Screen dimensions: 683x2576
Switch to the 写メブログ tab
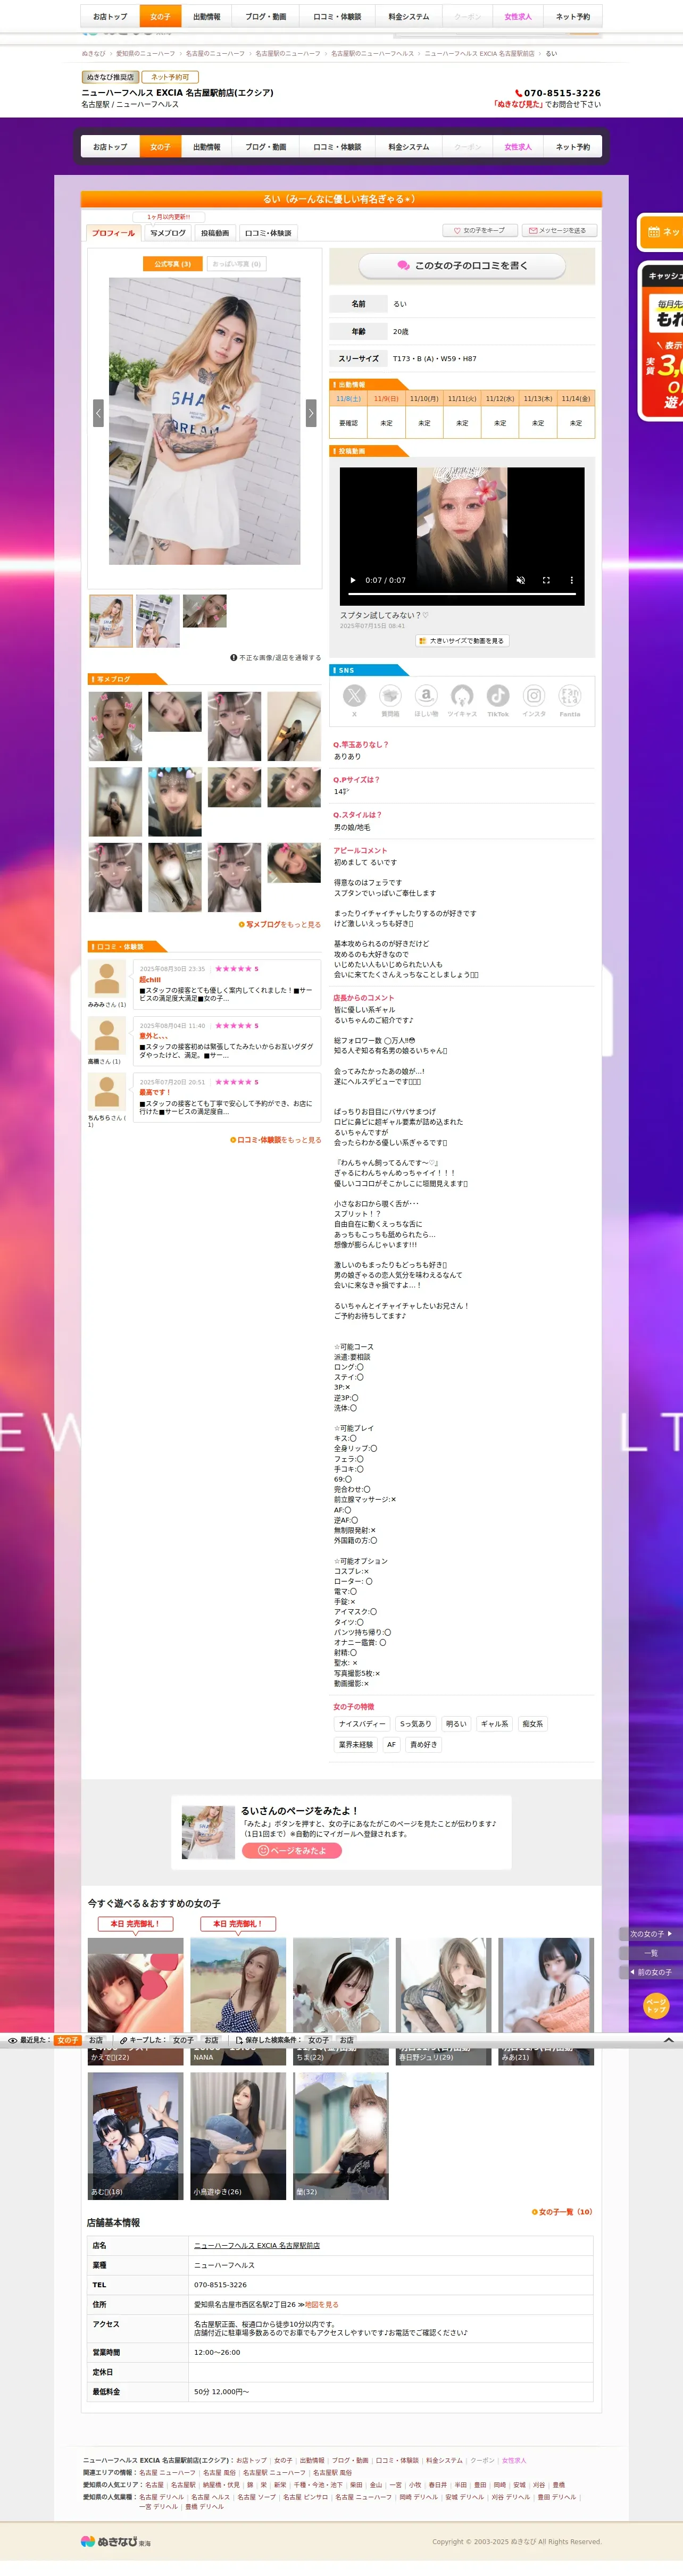coord(168,233)
